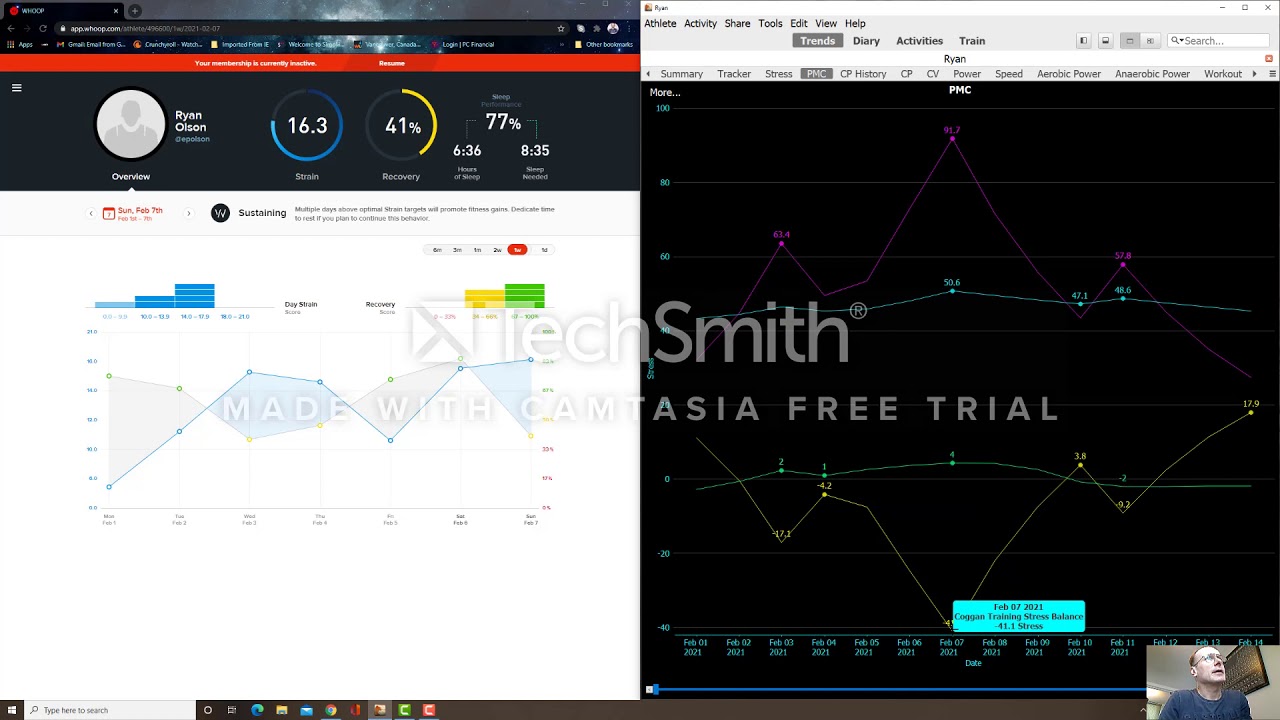Open Gmail bookmark
Screen dimensions: 1280x720
point(91,45)
